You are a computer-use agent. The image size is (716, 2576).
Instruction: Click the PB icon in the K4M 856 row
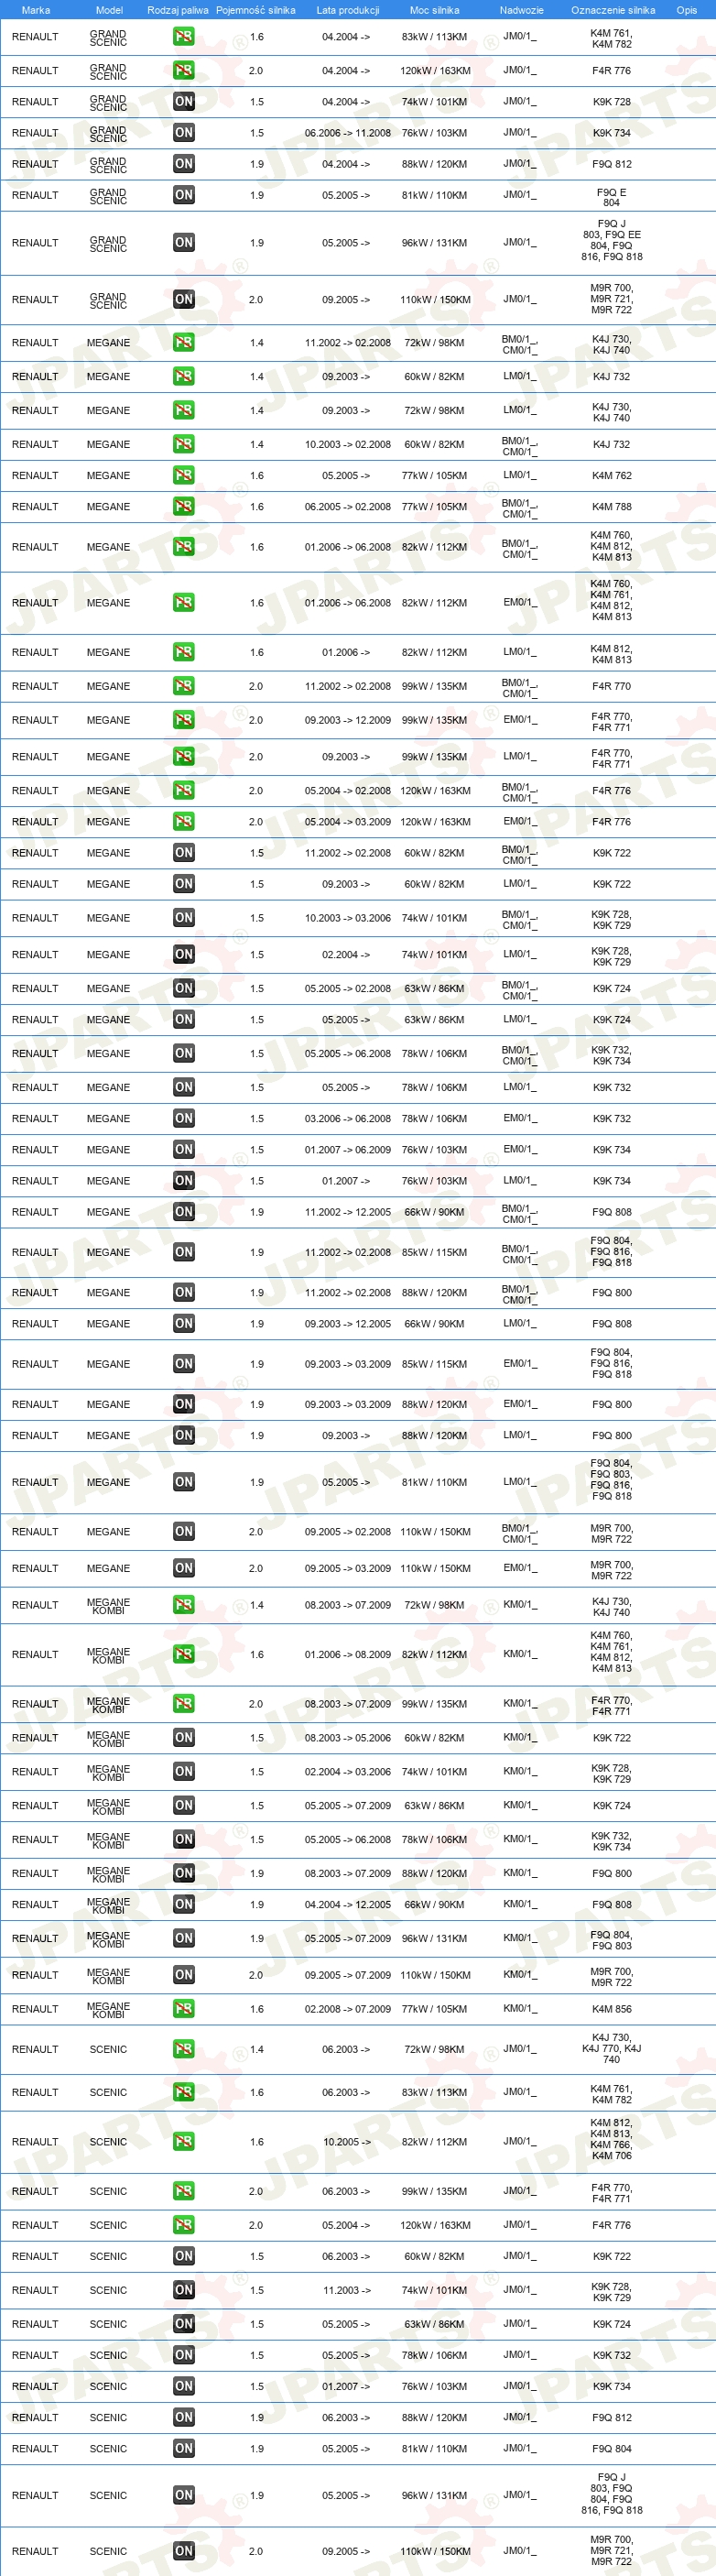(184, 2009)
